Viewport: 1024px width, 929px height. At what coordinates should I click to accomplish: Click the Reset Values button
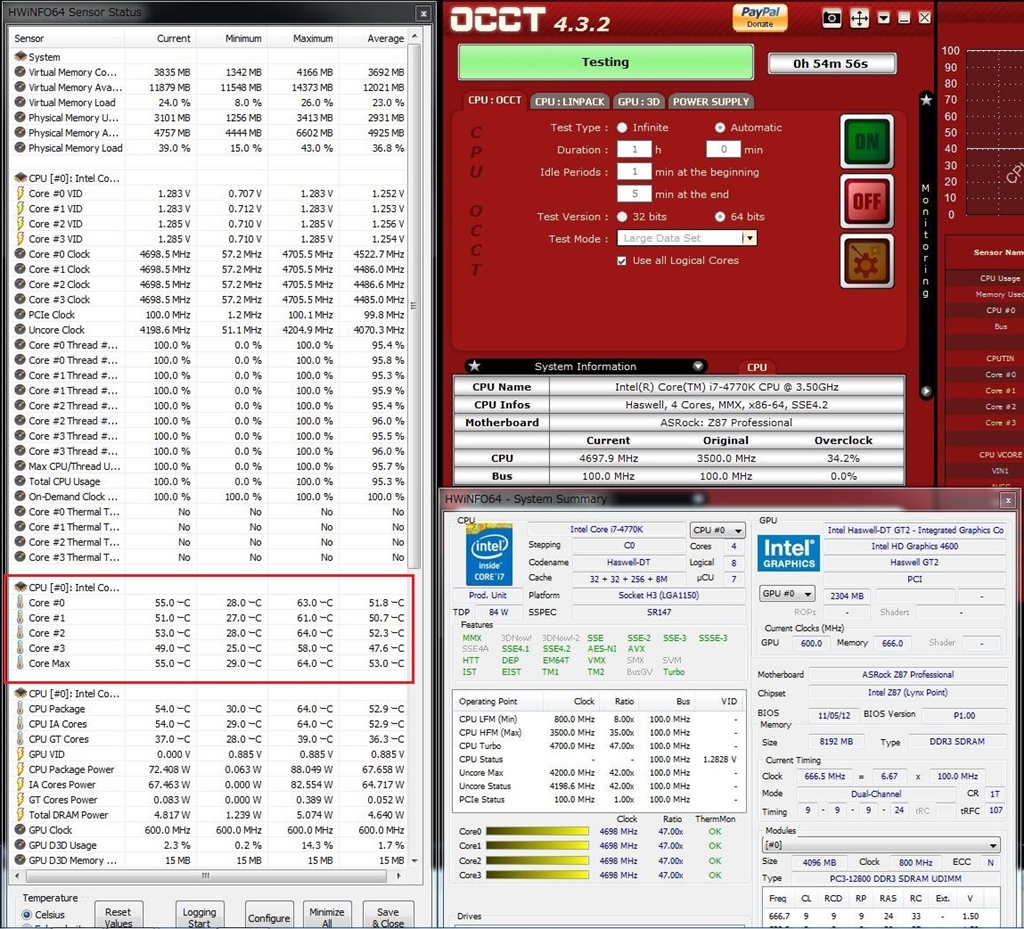(x=118, y=916)
